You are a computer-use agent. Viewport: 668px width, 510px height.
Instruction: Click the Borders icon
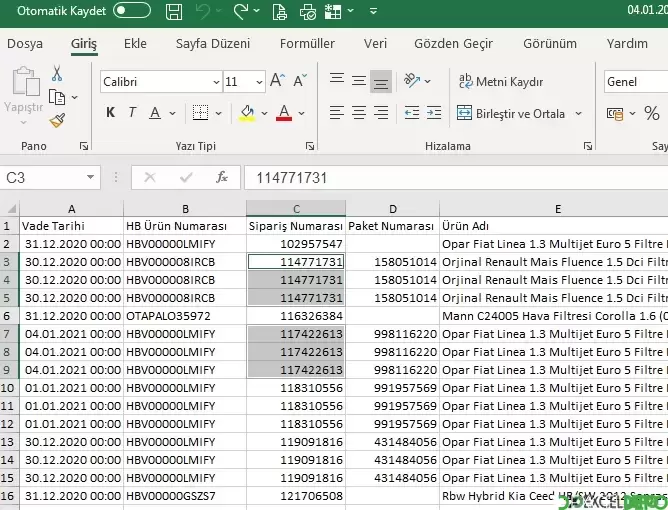coord(200,113)
